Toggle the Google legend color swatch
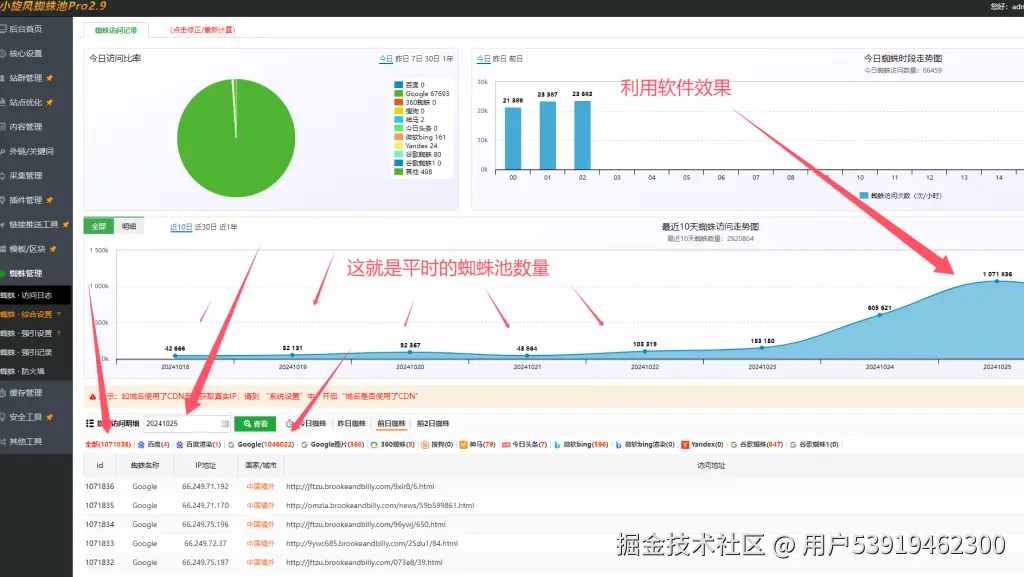 (398, 93)
